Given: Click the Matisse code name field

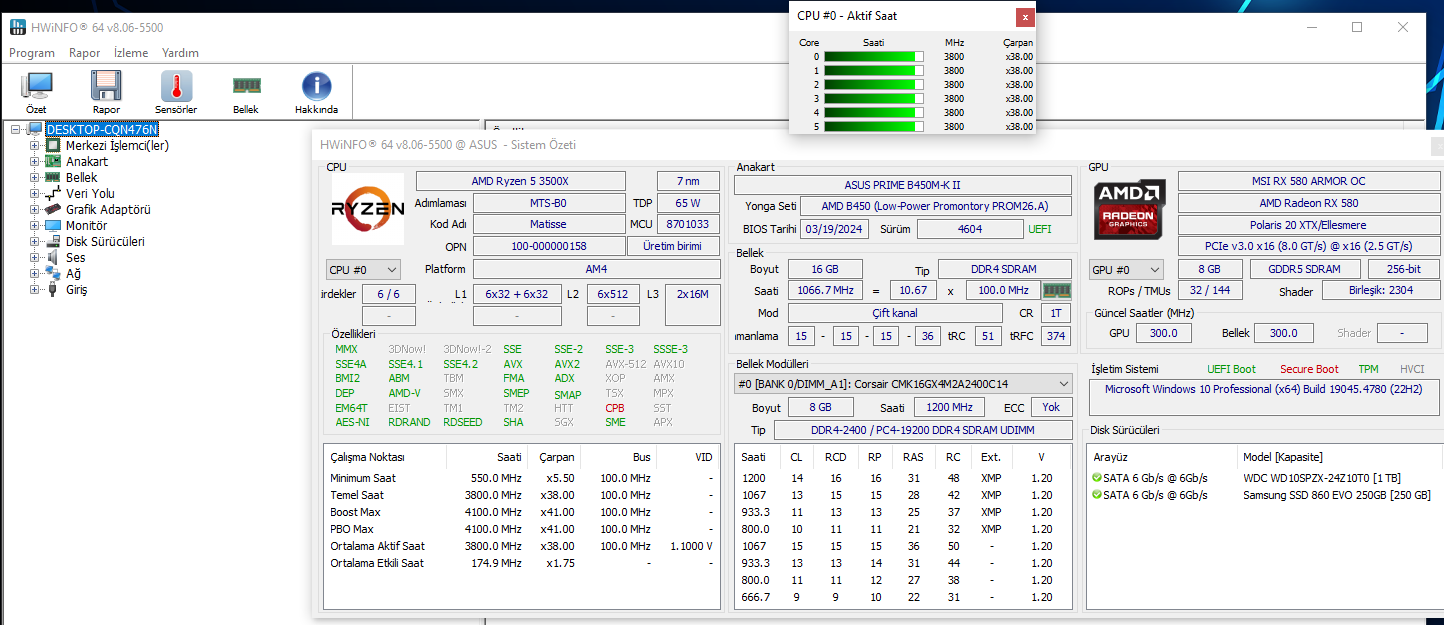Looking at the screenshot, I should point(548,224).
